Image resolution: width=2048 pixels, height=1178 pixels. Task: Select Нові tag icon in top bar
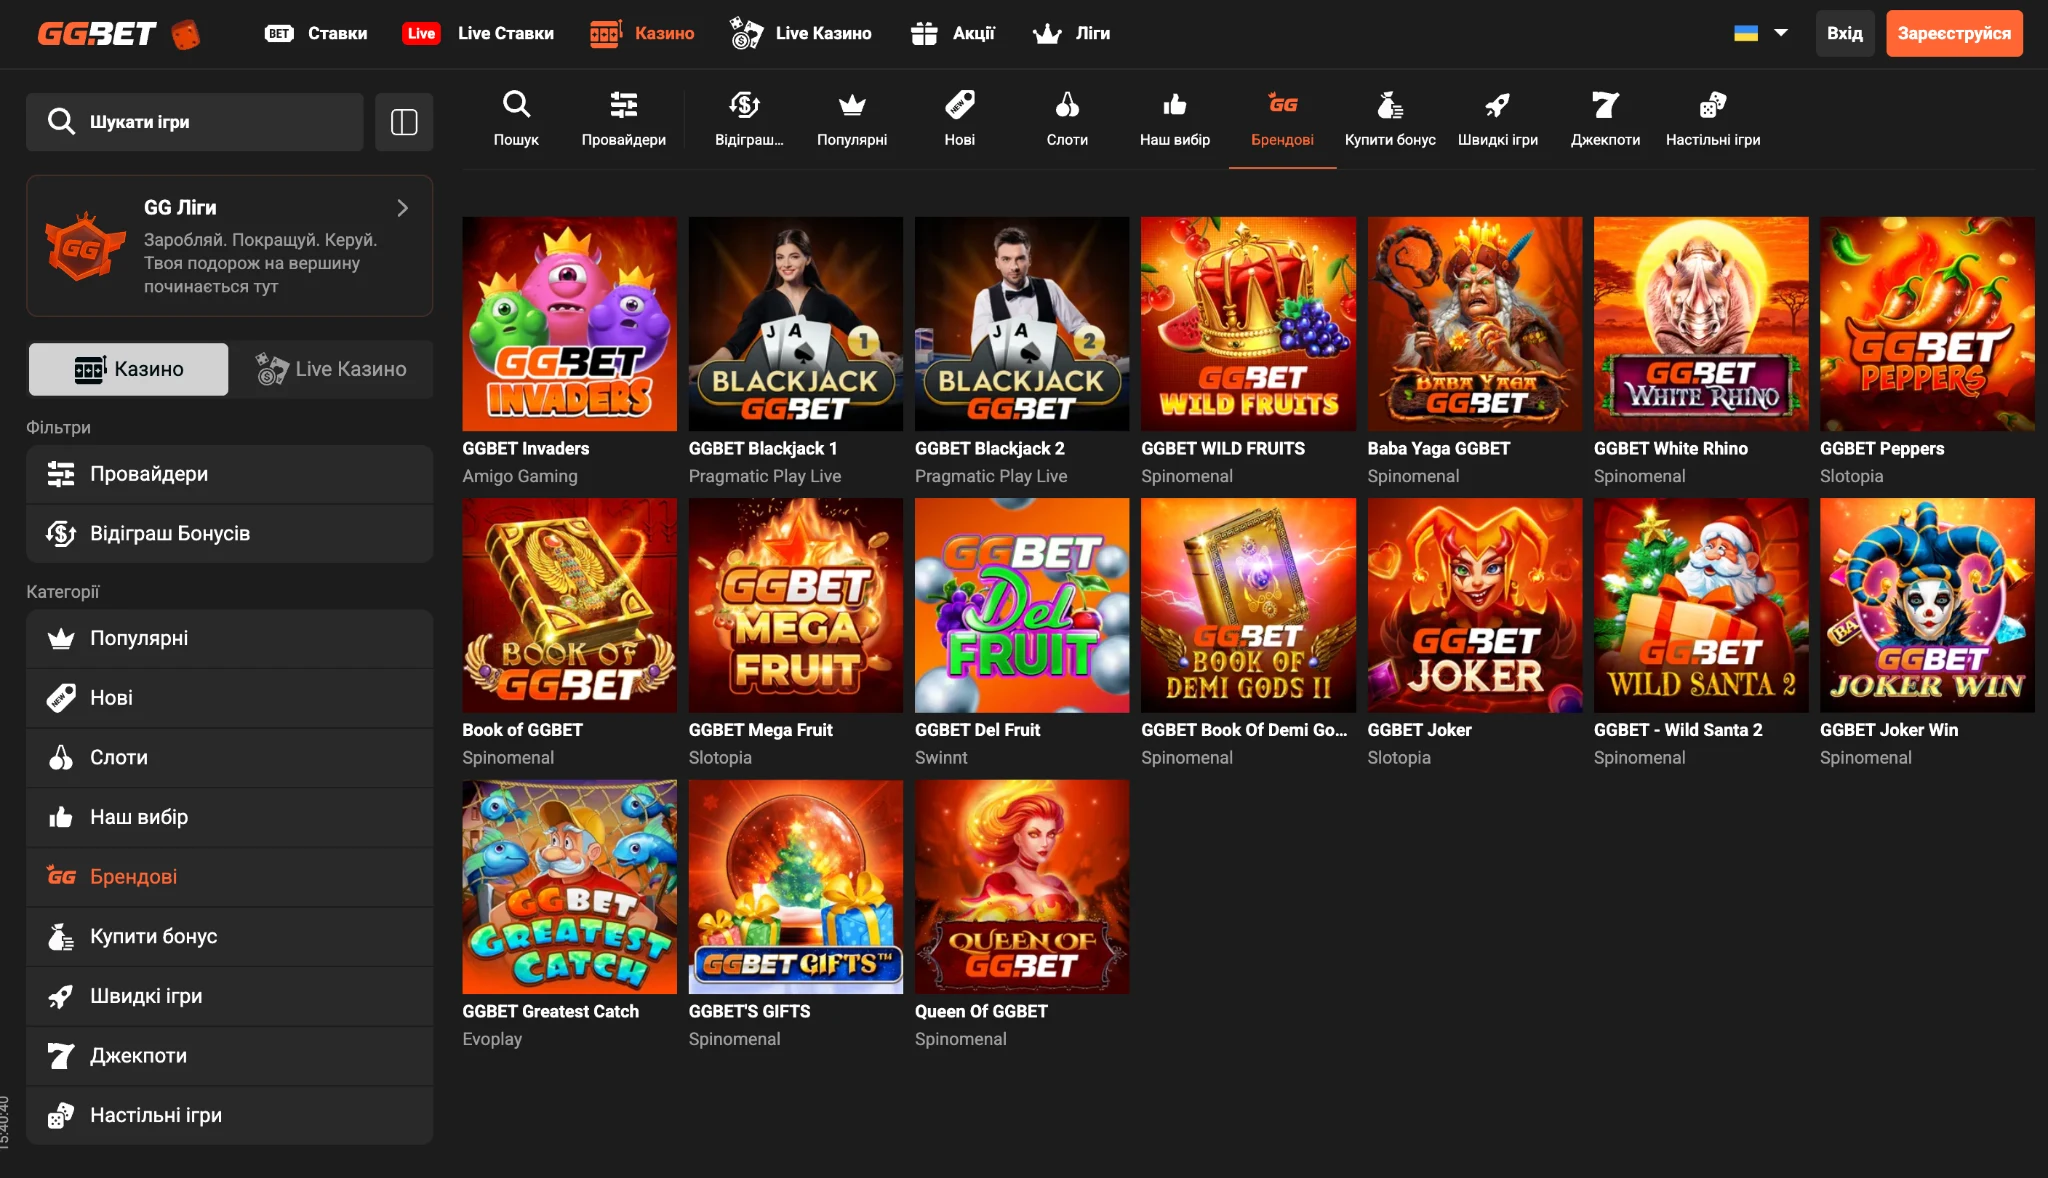(960, 104)
